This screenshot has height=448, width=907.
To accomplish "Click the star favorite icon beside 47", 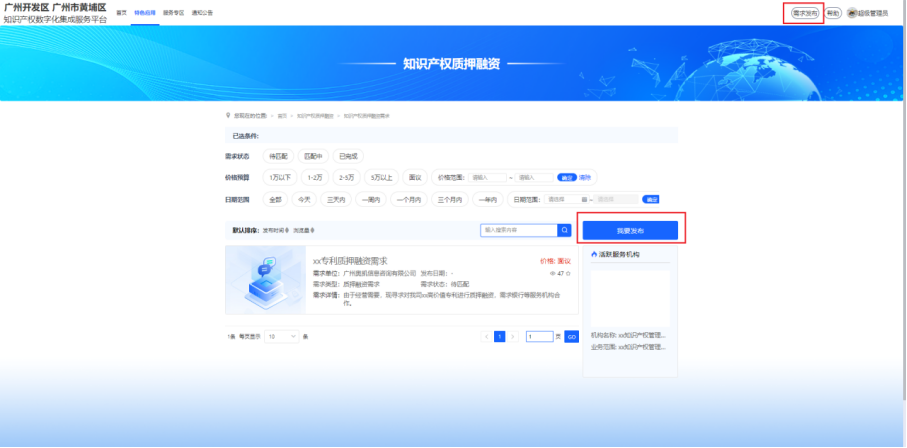I will pos(568,273).
